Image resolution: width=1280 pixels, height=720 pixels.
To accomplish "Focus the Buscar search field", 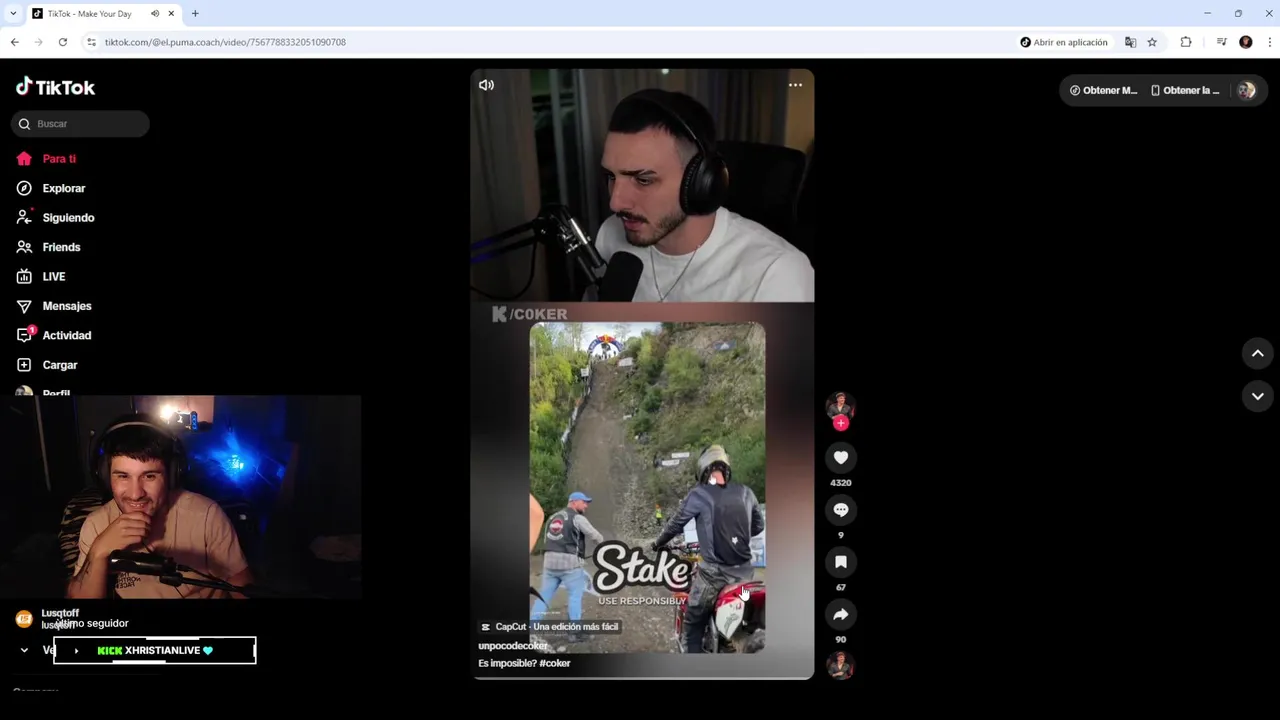I will coord(80,124).
